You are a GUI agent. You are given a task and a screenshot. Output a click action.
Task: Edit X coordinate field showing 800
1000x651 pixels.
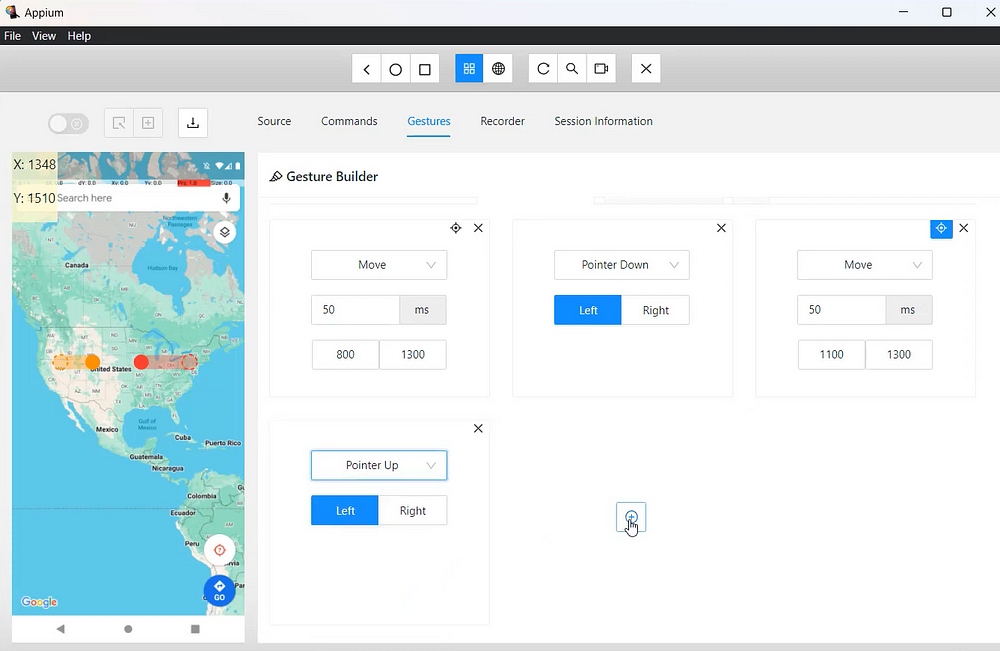click(x=346, y=355)
